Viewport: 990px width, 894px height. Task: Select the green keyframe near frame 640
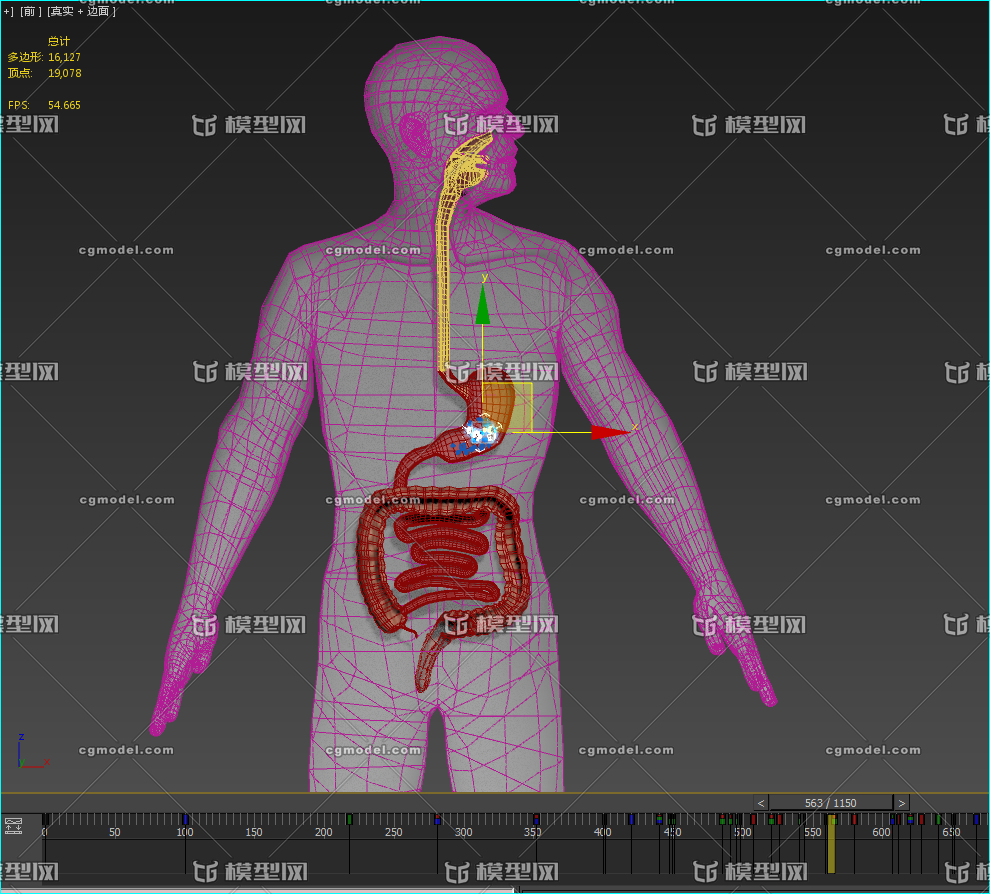938,820
